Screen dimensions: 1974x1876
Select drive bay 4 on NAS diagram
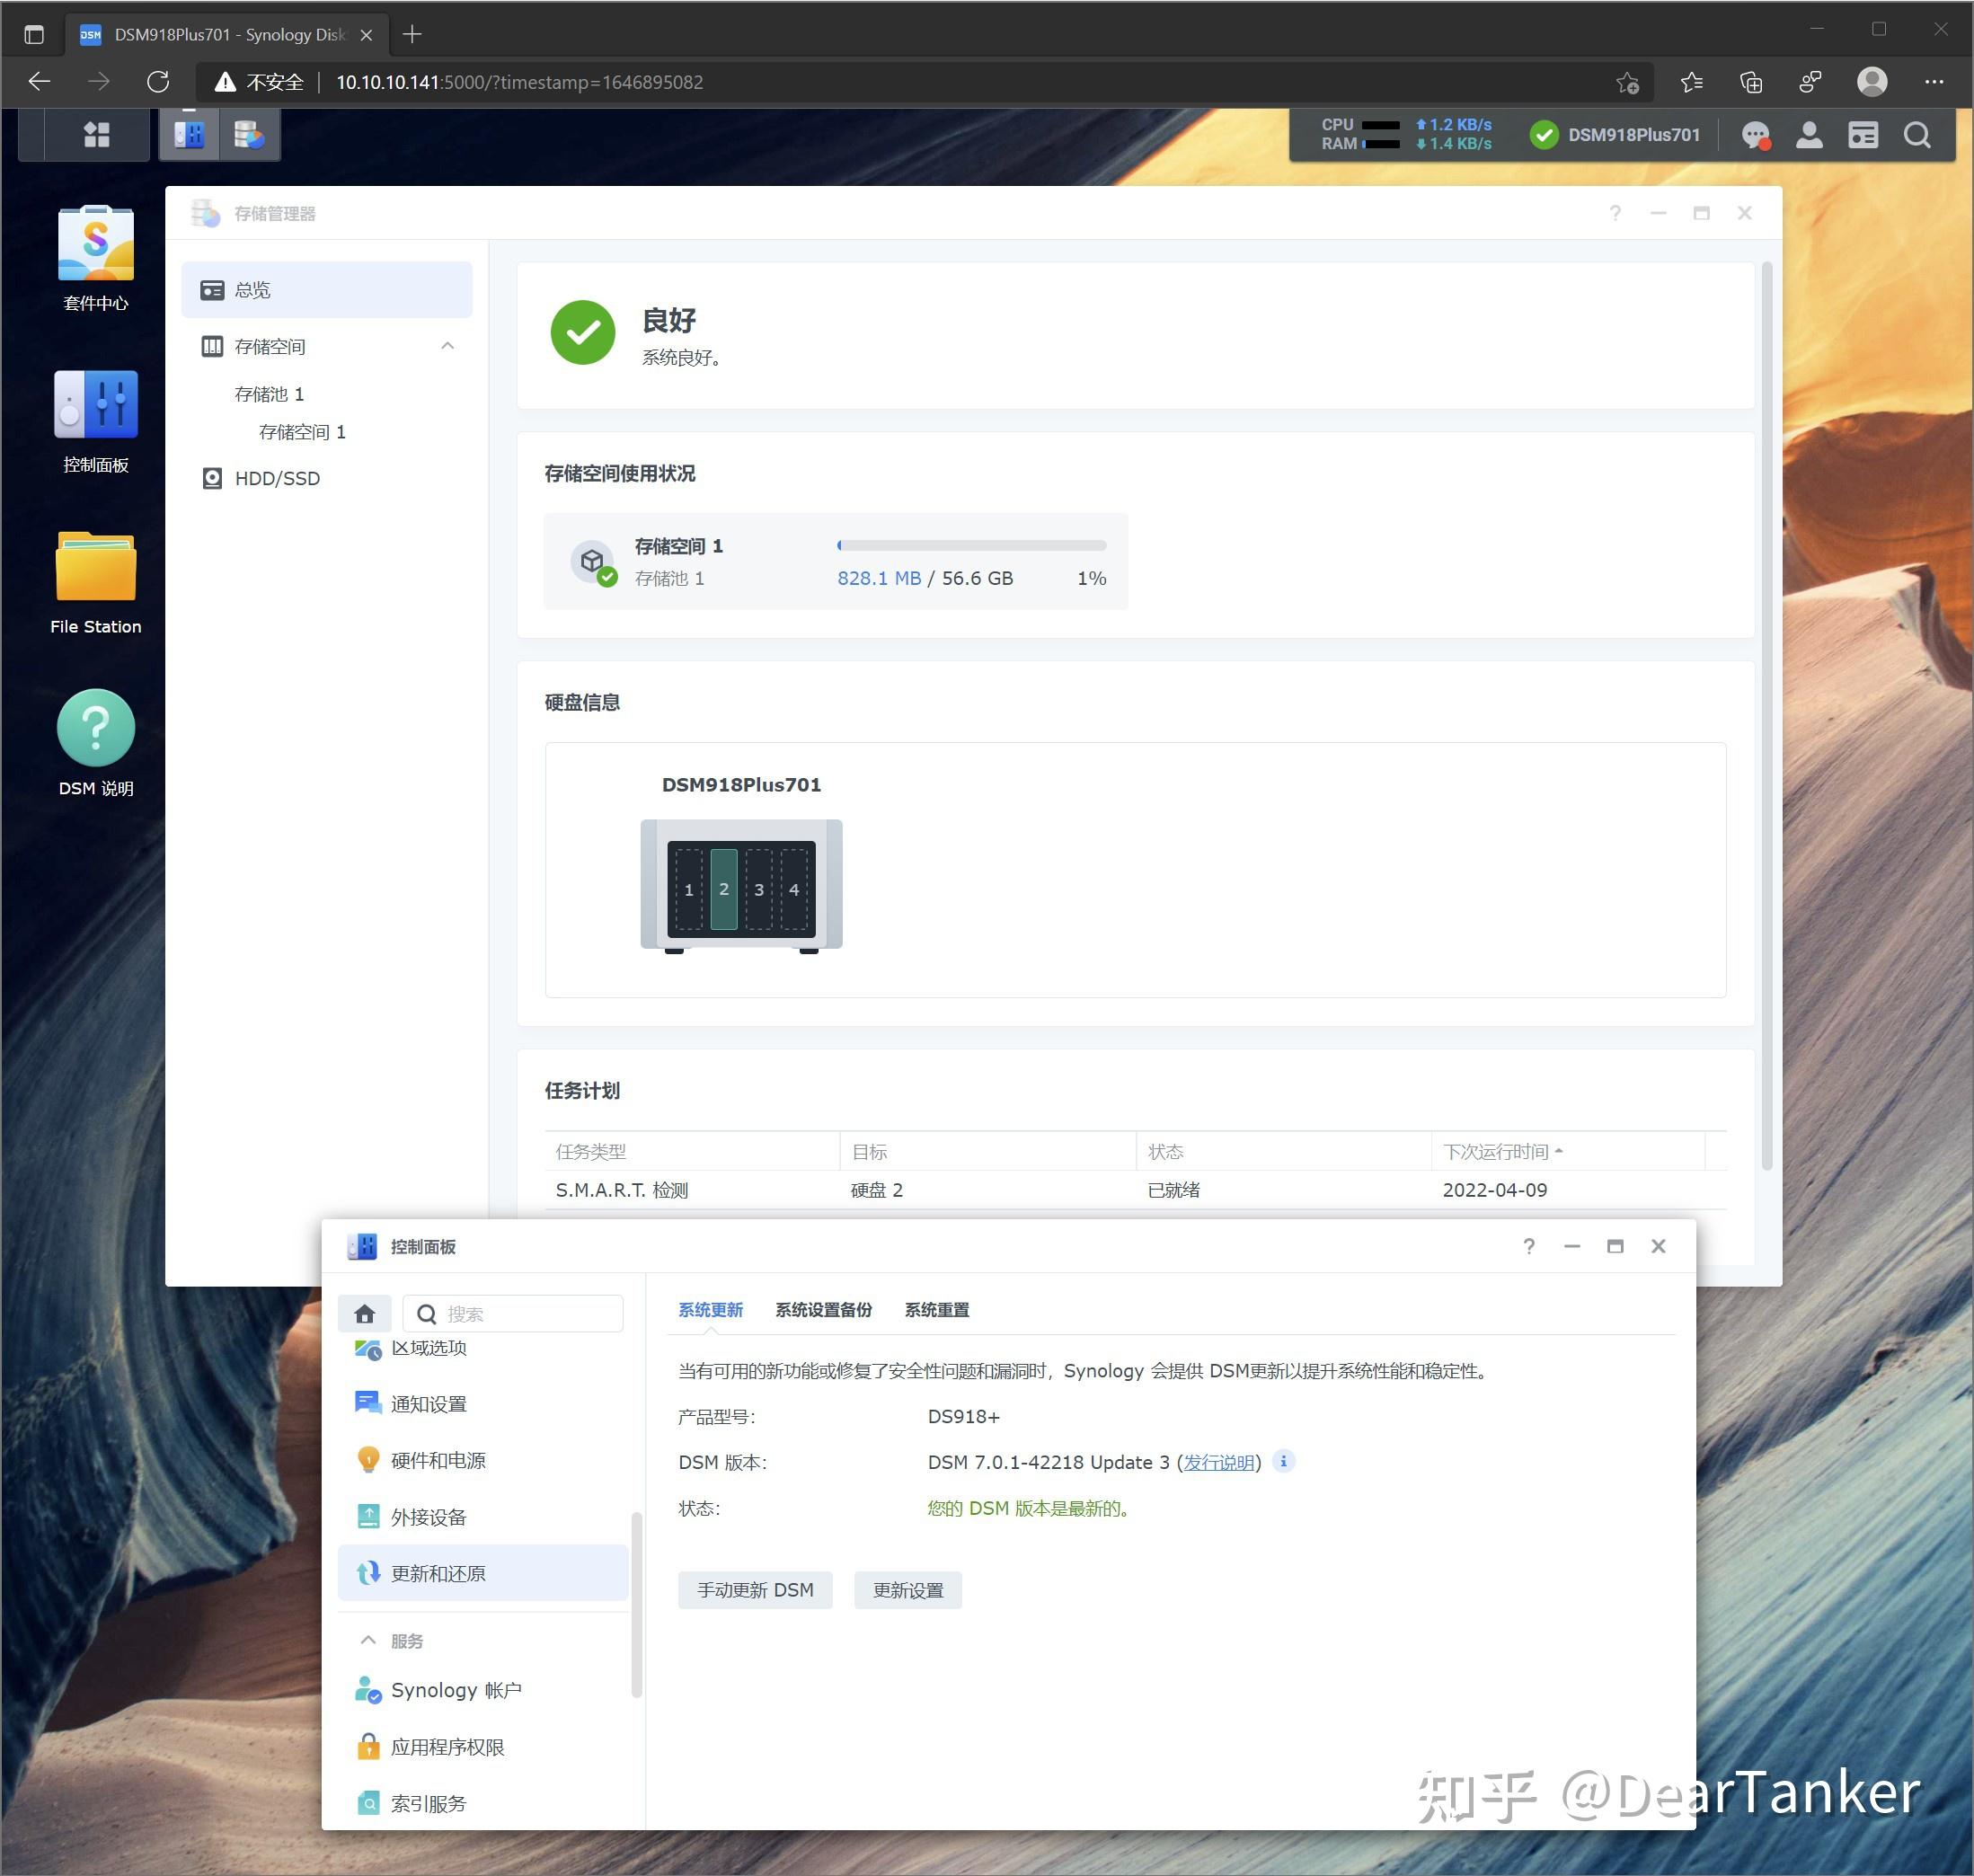[794, 889]
